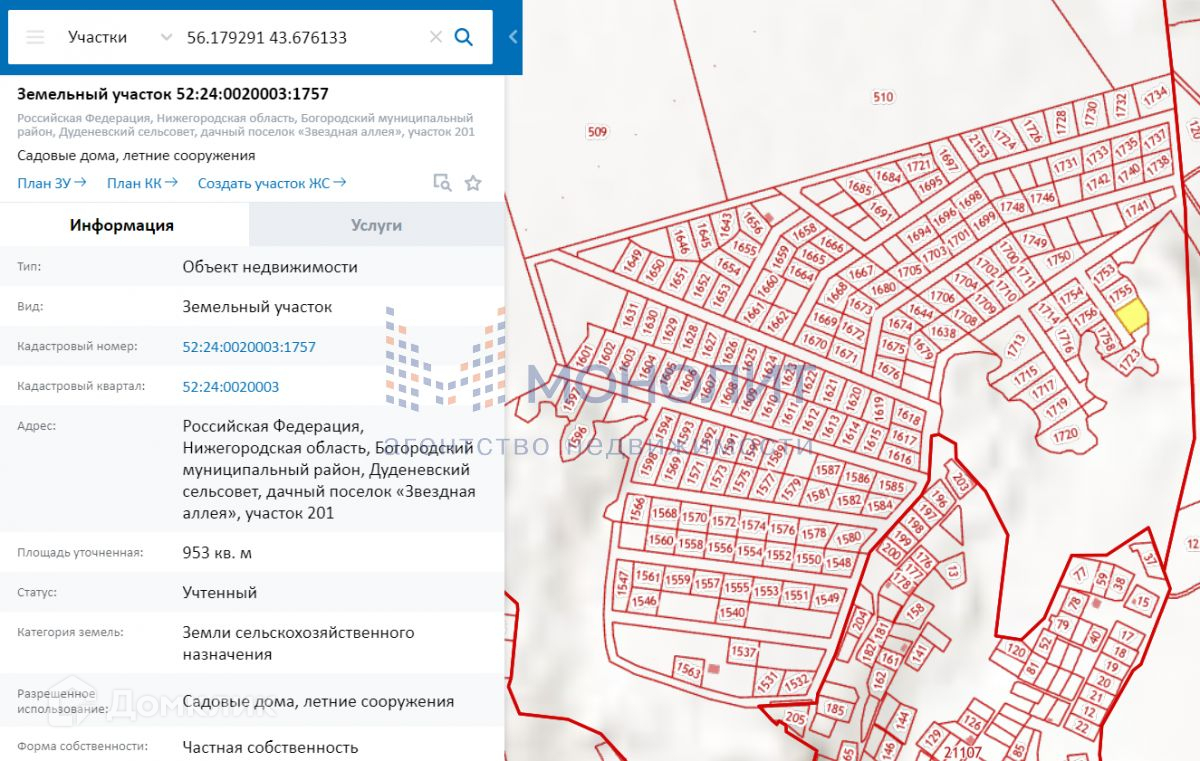Viewport: 1200px width, 761px height.
Task: Switch to the Услуги tab
Action: (x=377, y=225)
